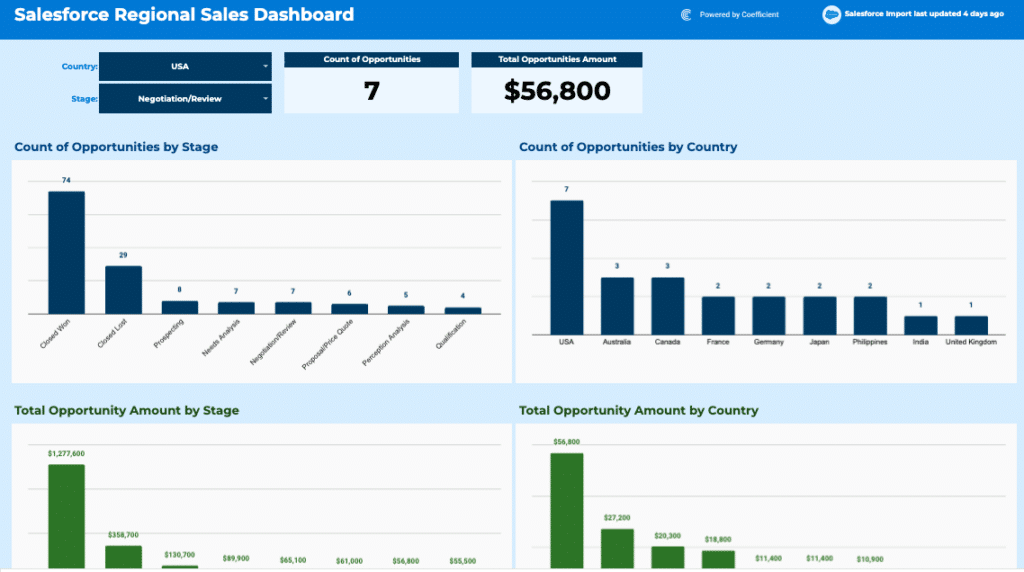Click the Powered by Coefficient text
Image resolution: width=1024 pixels, height=572 pixels.
click(739, 14)
